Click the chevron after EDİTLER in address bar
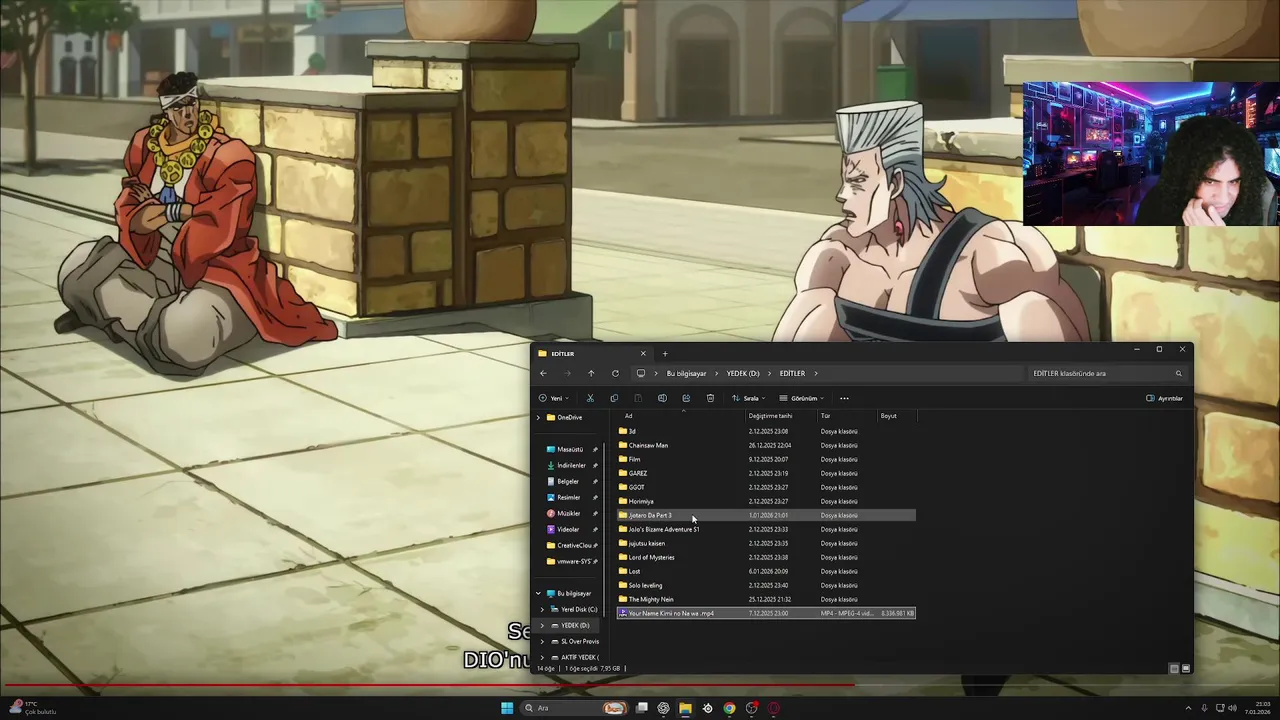The height and width of the screenshot is (720, 1280). pos(816,373)
